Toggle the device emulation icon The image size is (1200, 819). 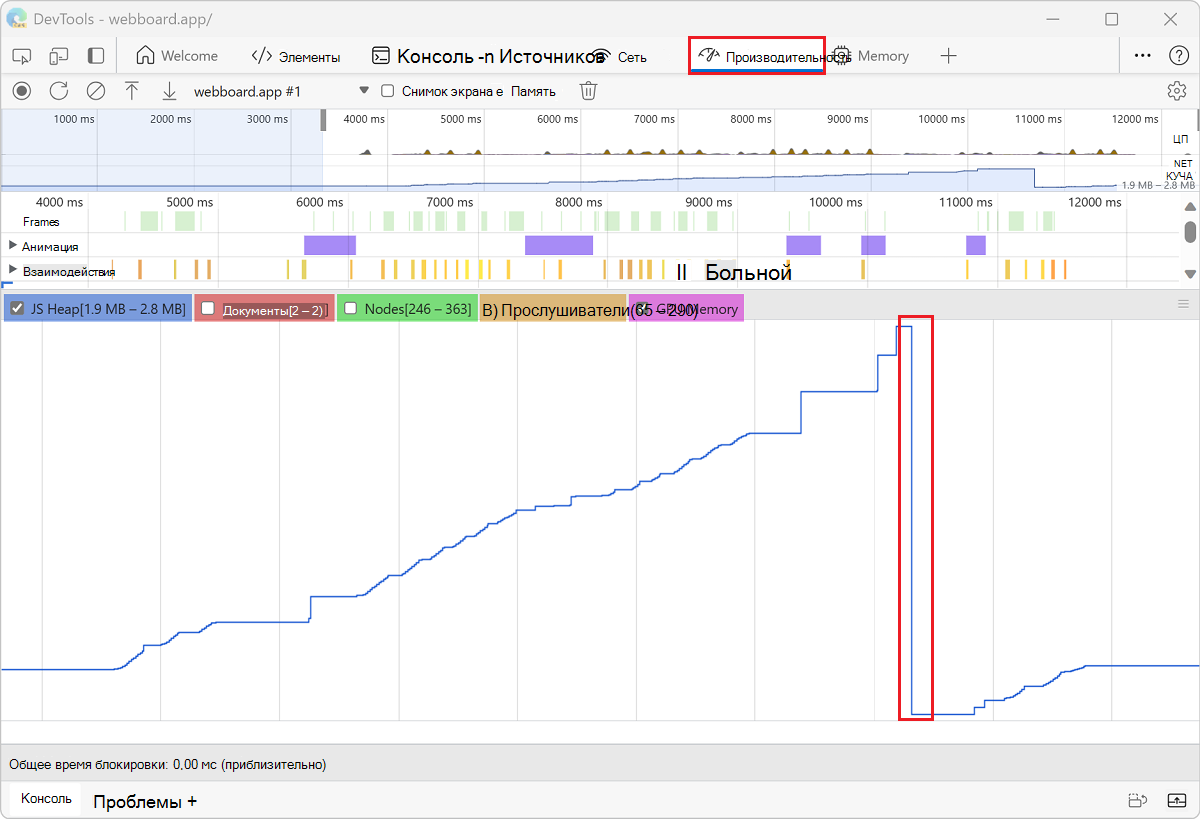(x=59, y=56)
